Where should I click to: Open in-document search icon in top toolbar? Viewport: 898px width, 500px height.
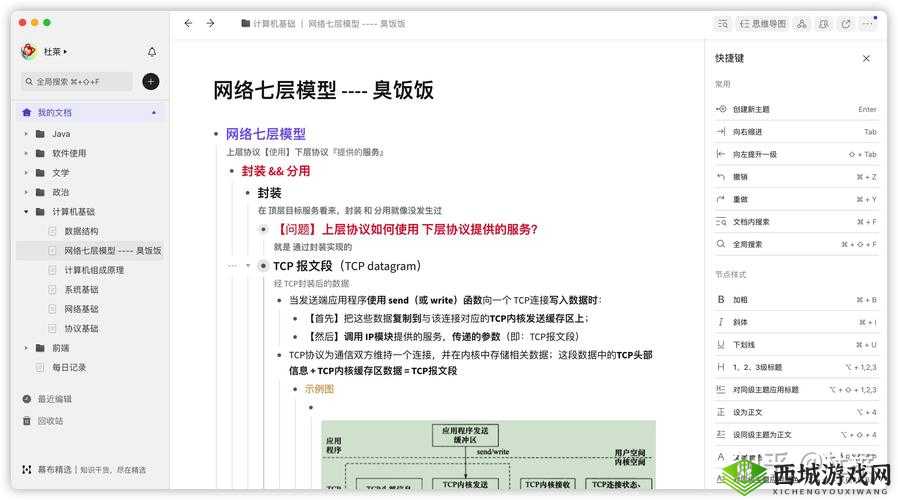723,23
